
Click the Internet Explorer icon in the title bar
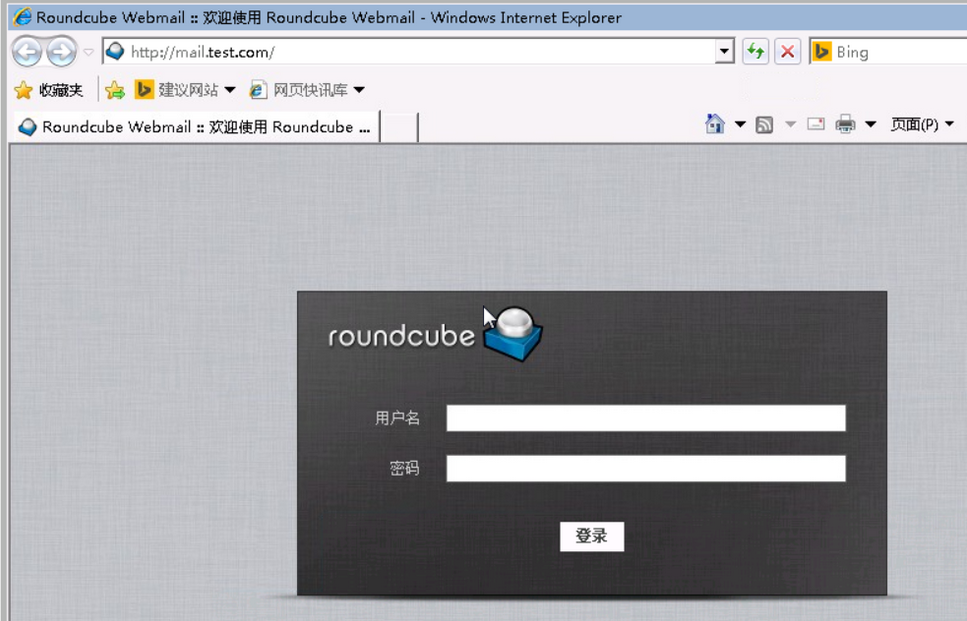coord(23,17)
